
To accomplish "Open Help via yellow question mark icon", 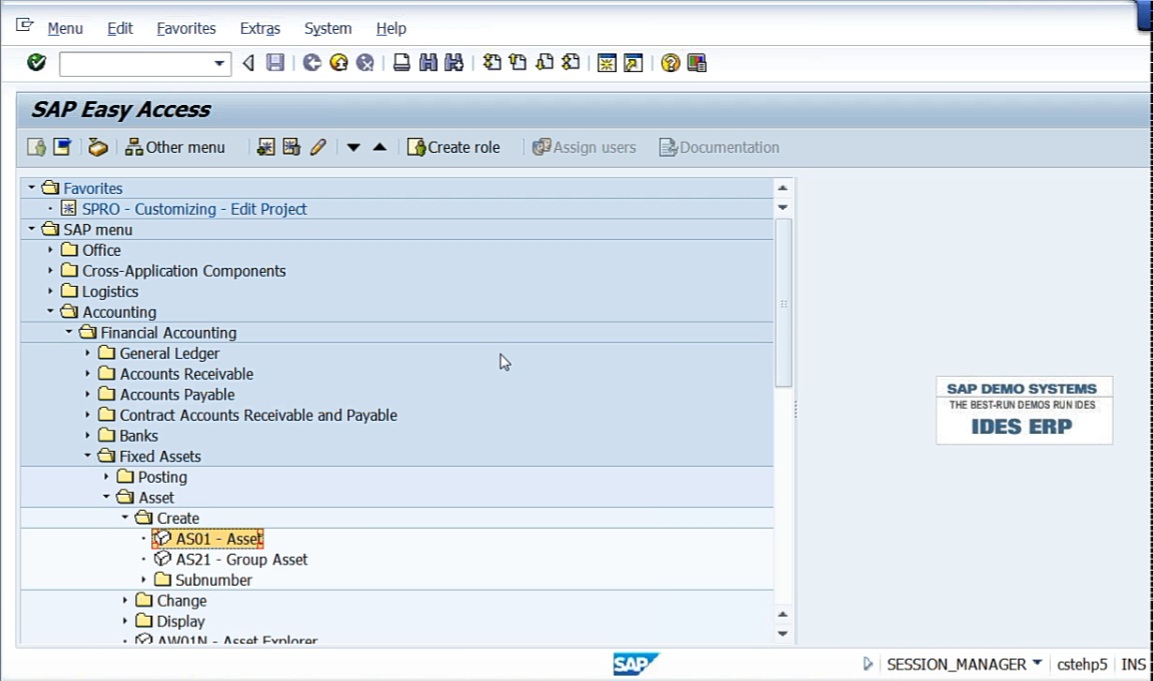I will coord(670,63).
